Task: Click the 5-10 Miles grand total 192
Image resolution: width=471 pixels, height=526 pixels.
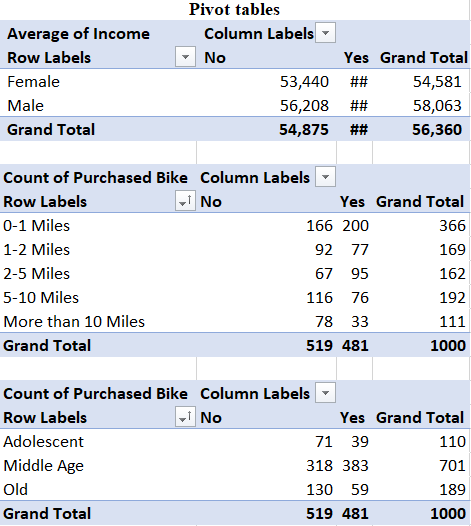Action: (453, 298)
